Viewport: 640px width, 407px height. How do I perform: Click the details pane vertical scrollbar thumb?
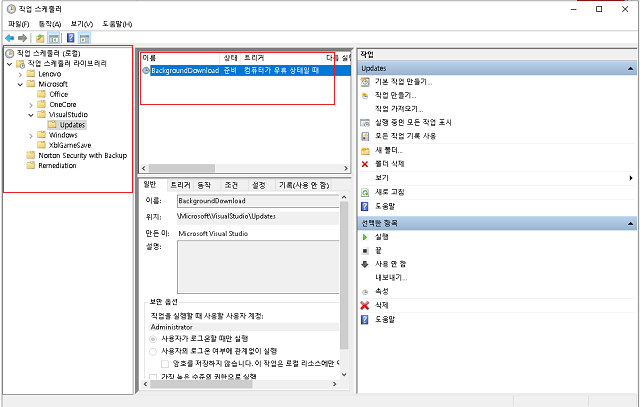[344, 276]
